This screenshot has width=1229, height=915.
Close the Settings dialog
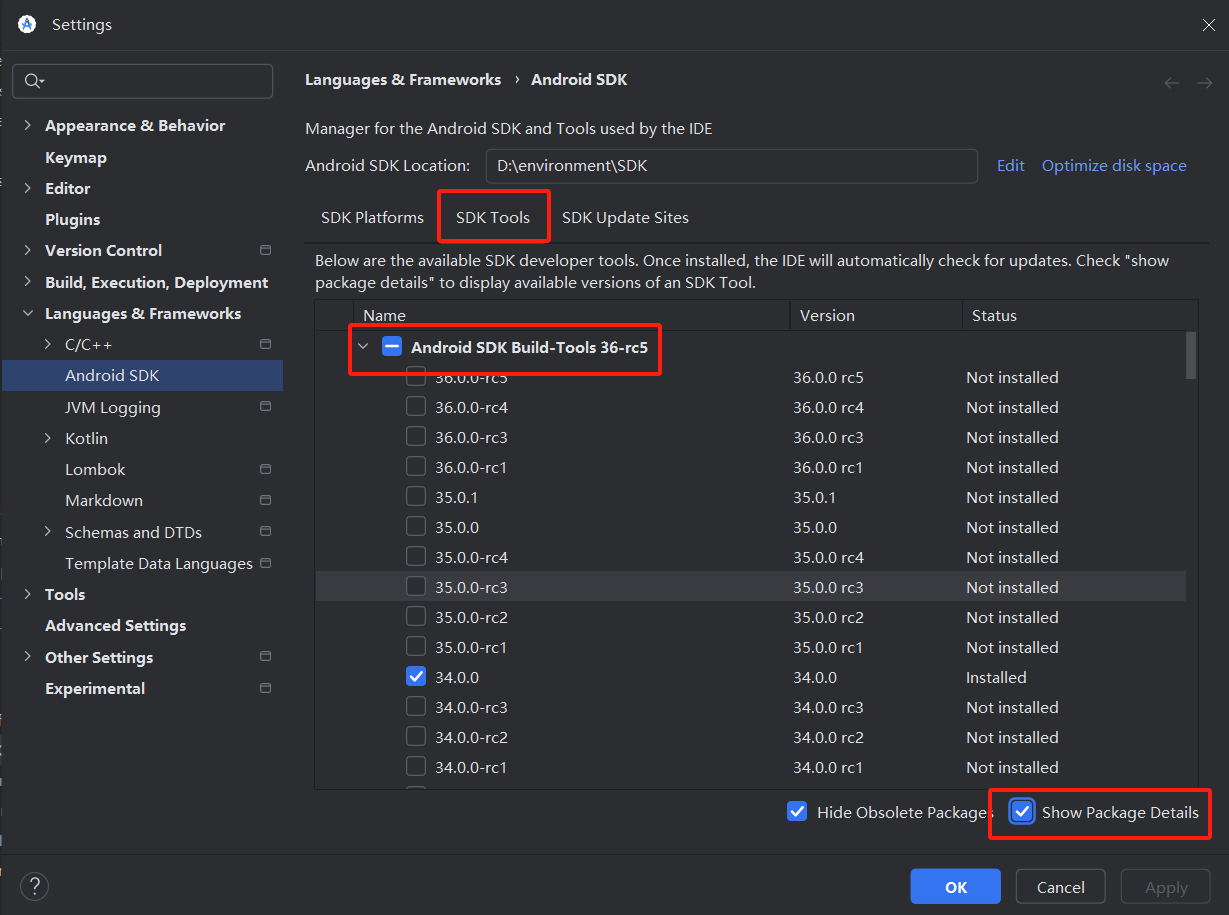pyautogui.click(x=1208, y=25)
